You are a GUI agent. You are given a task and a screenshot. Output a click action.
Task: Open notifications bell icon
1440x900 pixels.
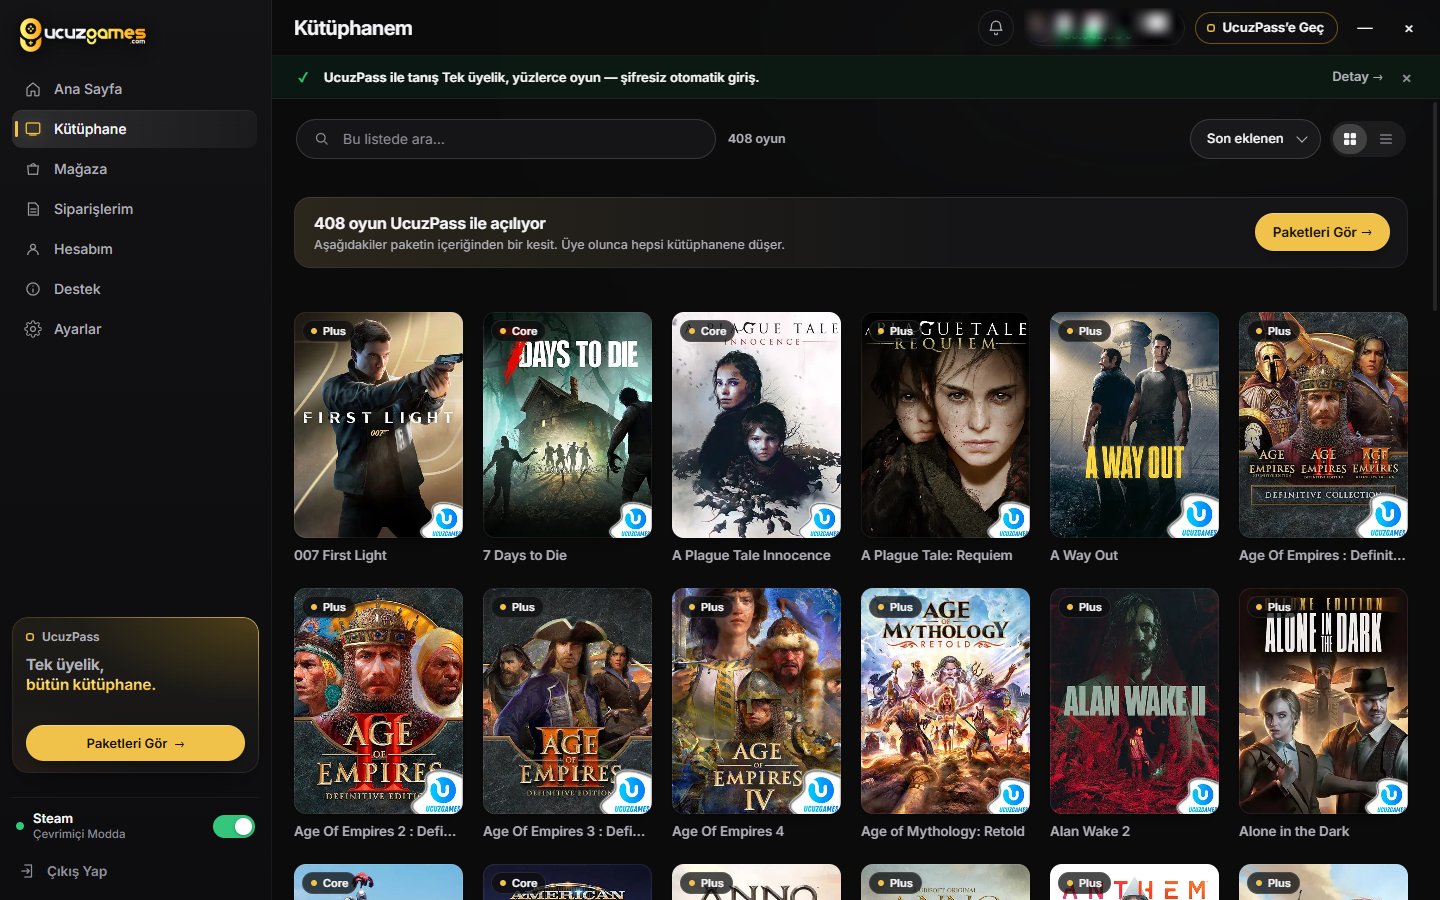pos(996,28)
